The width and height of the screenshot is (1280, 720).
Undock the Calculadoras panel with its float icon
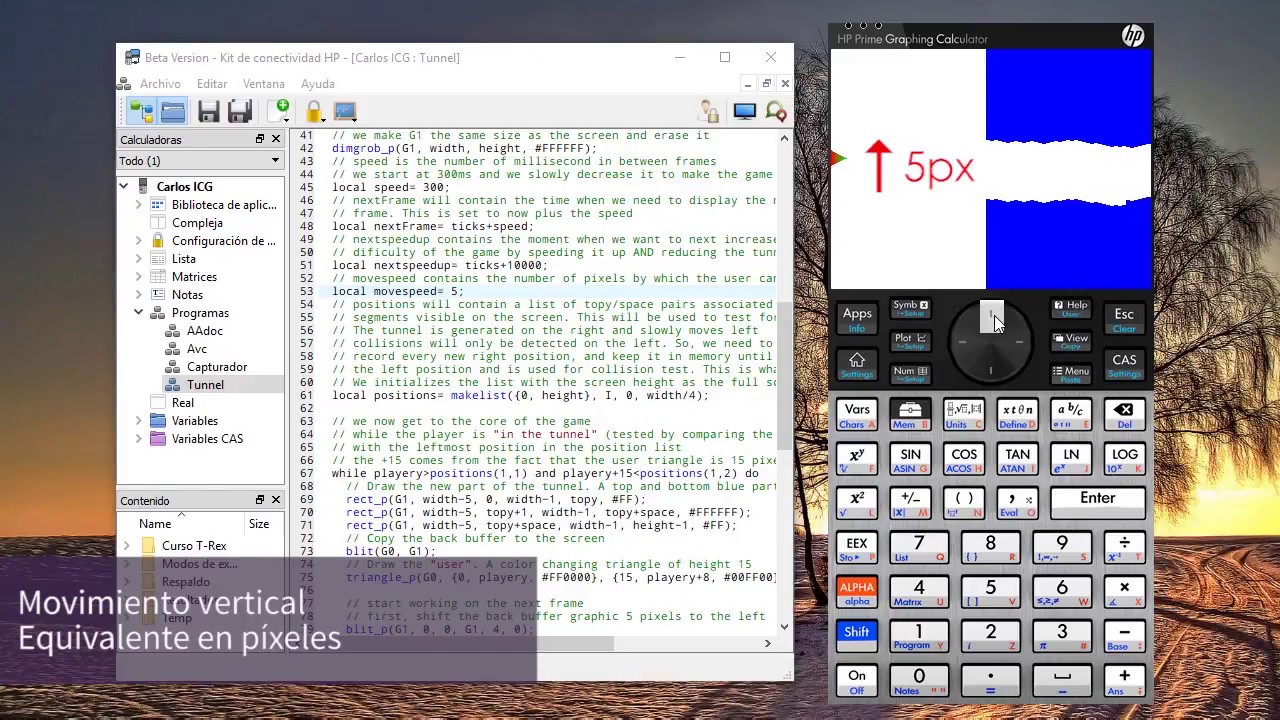pos(260,139)
